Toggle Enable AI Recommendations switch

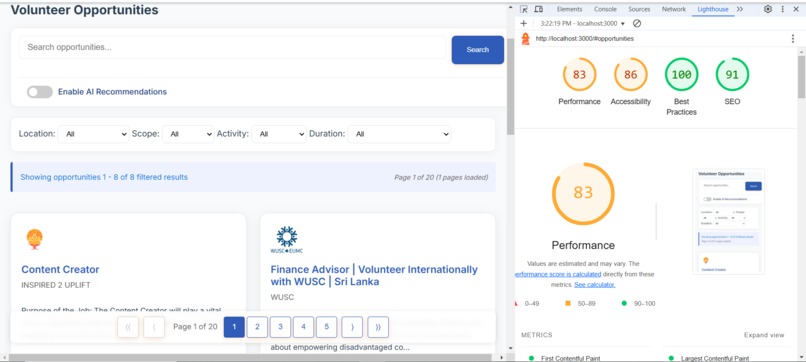(x=40, y=92)
